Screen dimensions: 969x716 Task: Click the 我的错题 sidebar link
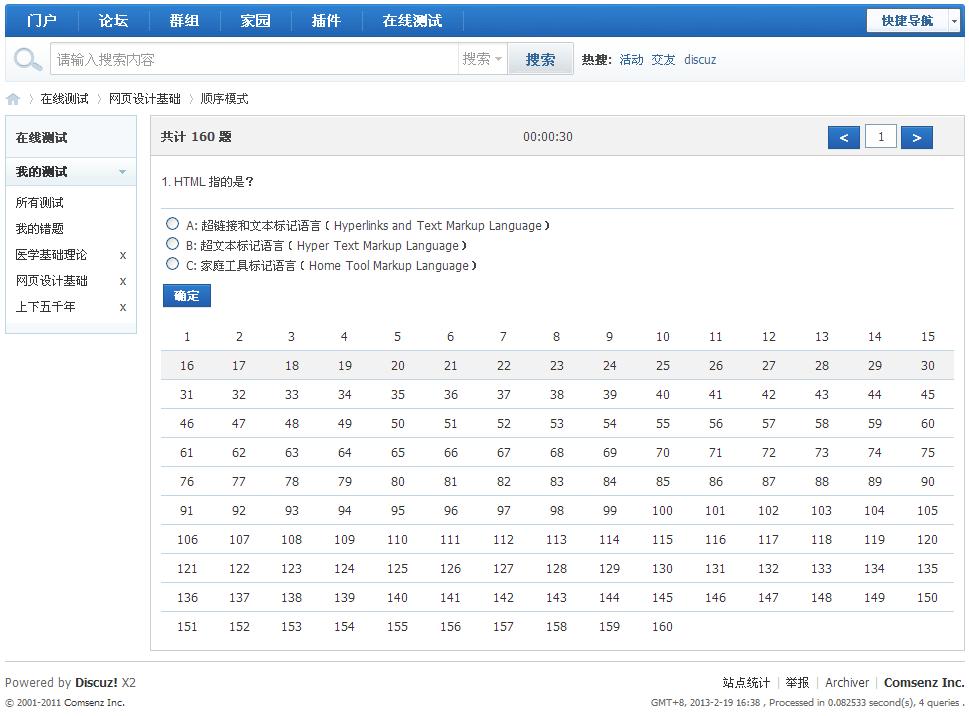[40, 229]
